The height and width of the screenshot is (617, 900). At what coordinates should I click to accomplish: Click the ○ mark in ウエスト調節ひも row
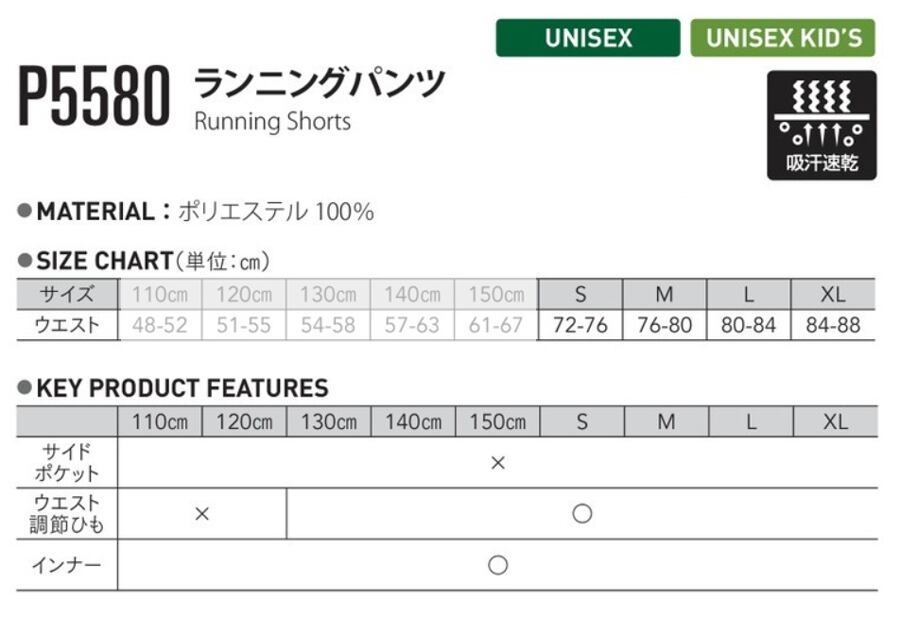click(582, 513)
